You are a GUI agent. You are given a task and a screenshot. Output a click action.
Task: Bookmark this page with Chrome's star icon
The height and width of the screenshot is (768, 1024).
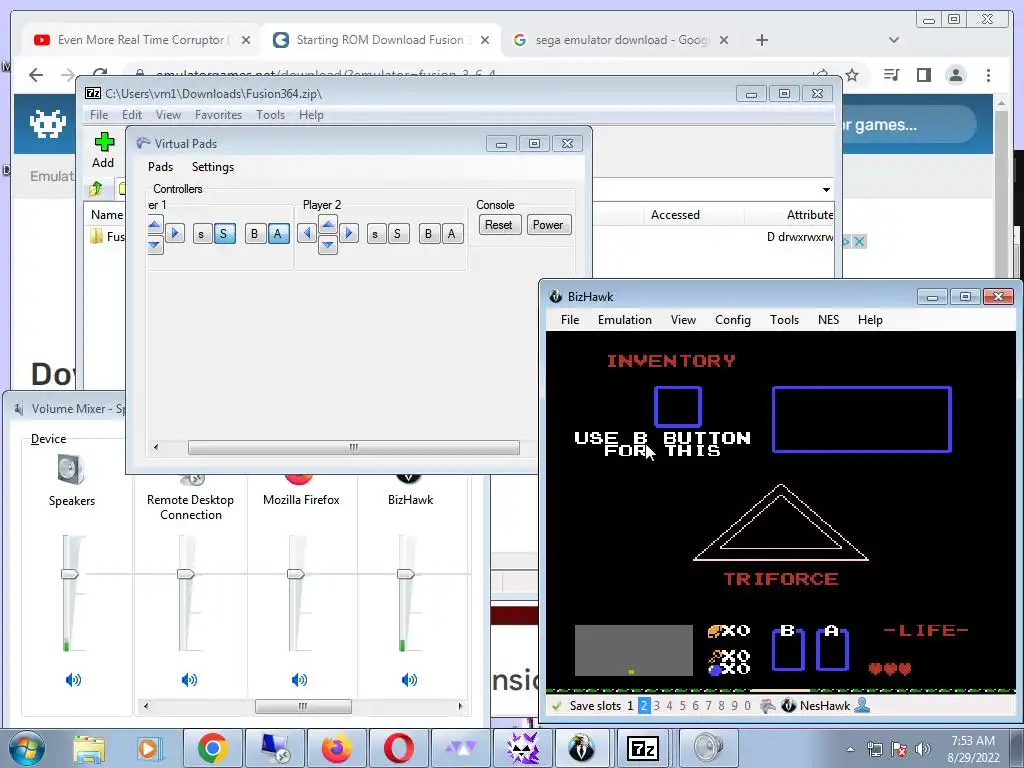(852, 75)
